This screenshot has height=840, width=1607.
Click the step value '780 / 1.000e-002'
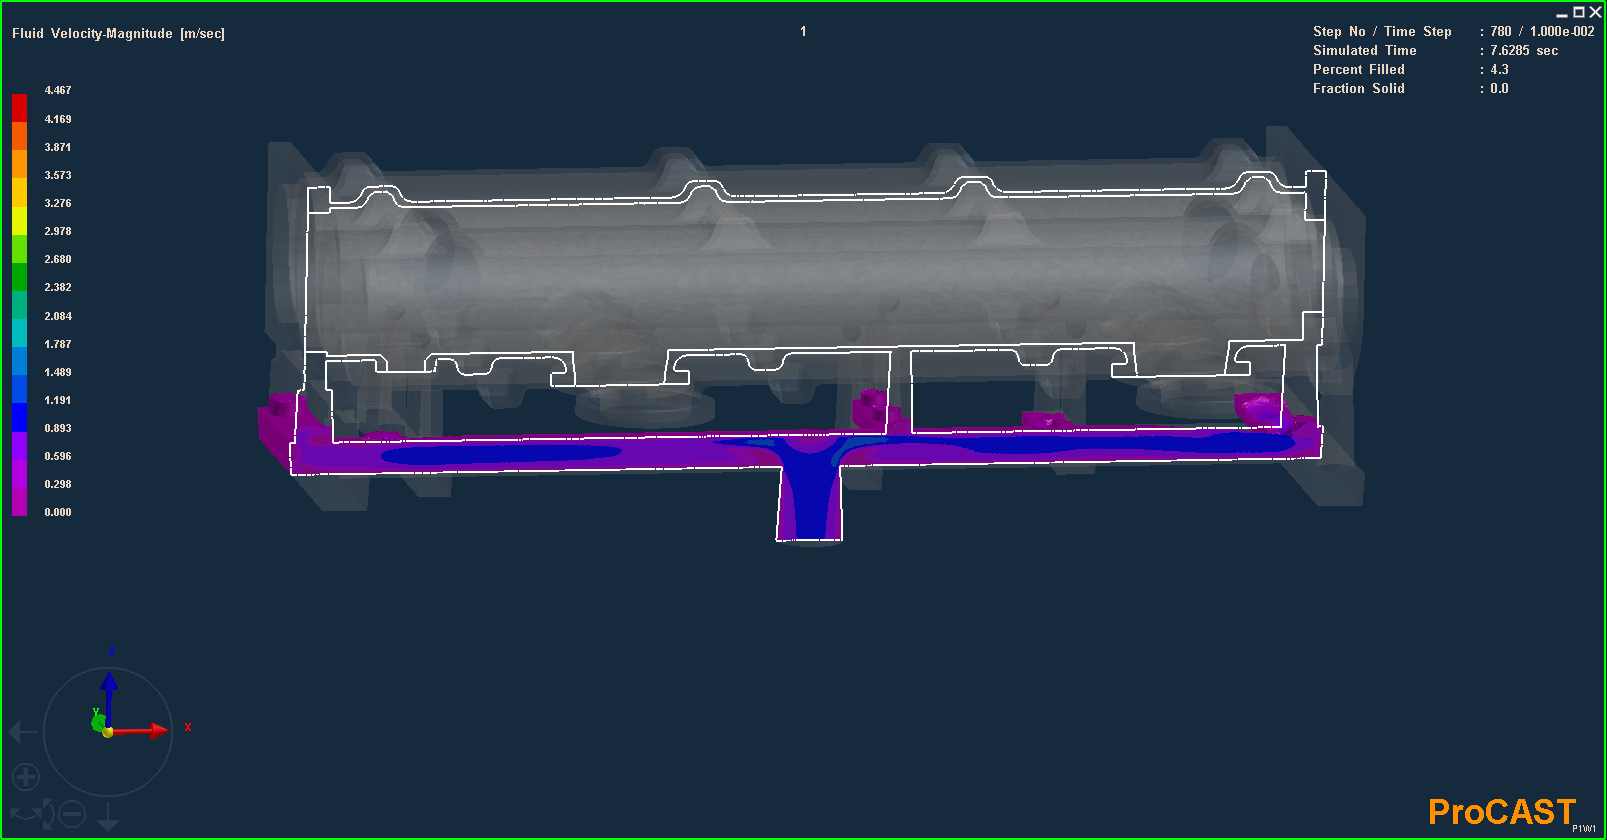pos(1542,32)
